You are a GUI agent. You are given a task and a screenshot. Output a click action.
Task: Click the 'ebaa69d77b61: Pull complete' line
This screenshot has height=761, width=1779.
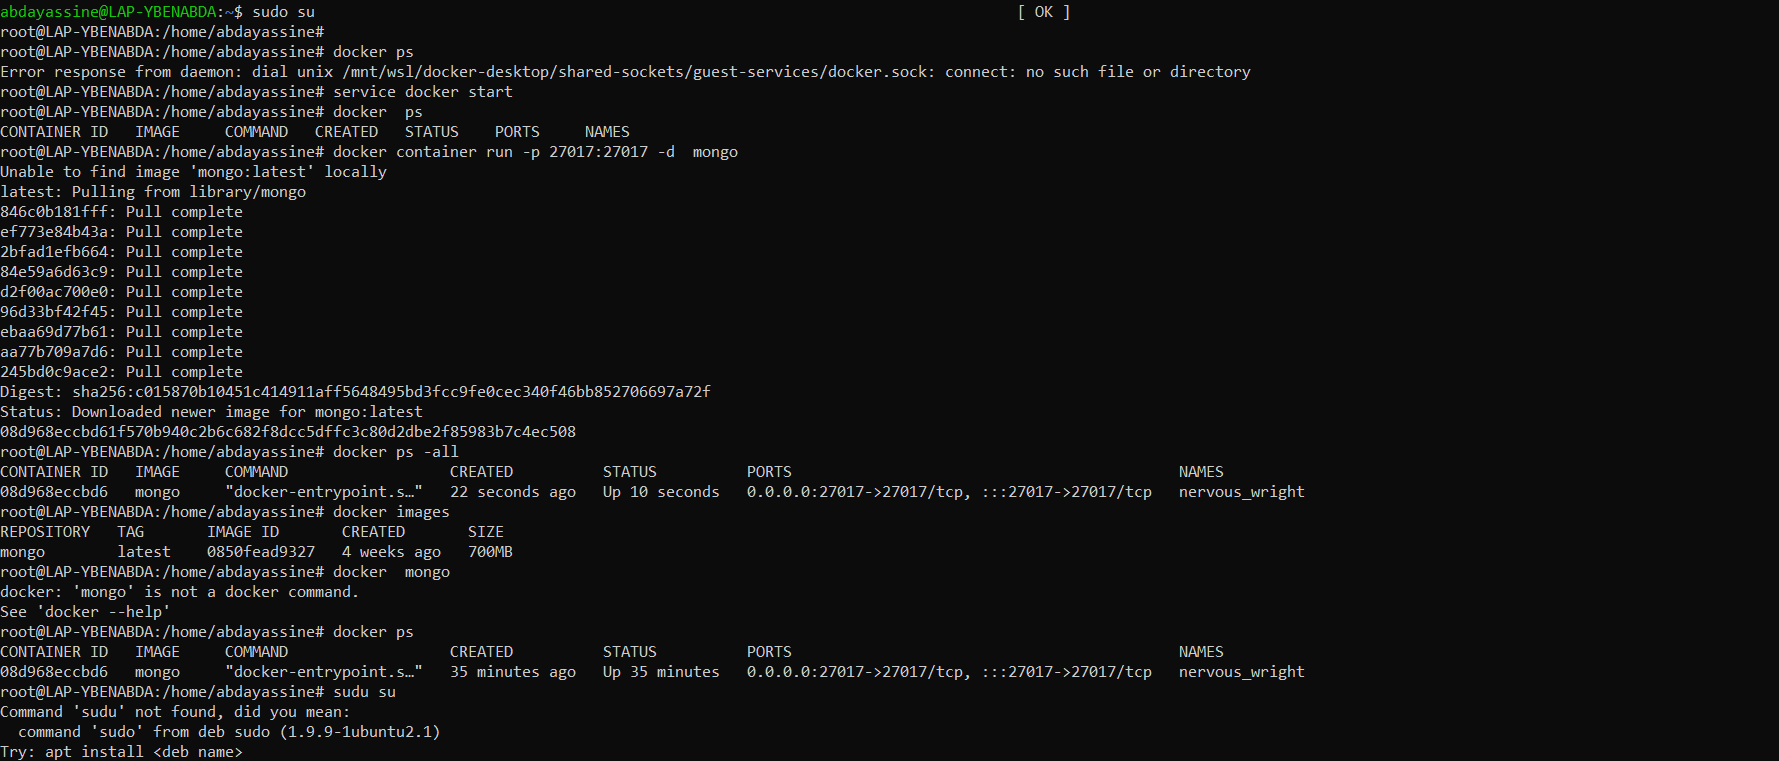(x=121, y=332)
